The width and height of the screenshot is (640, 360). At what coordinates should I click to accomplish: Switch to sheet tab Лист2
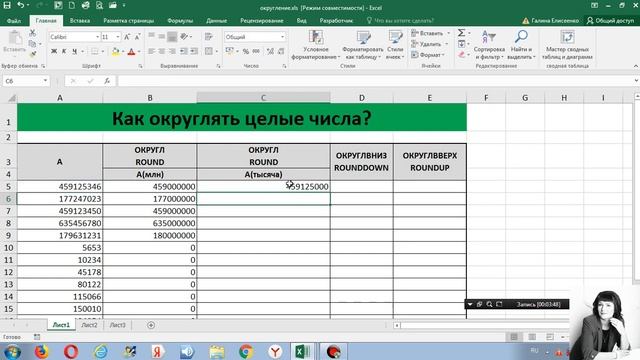[x=89, y=325]
